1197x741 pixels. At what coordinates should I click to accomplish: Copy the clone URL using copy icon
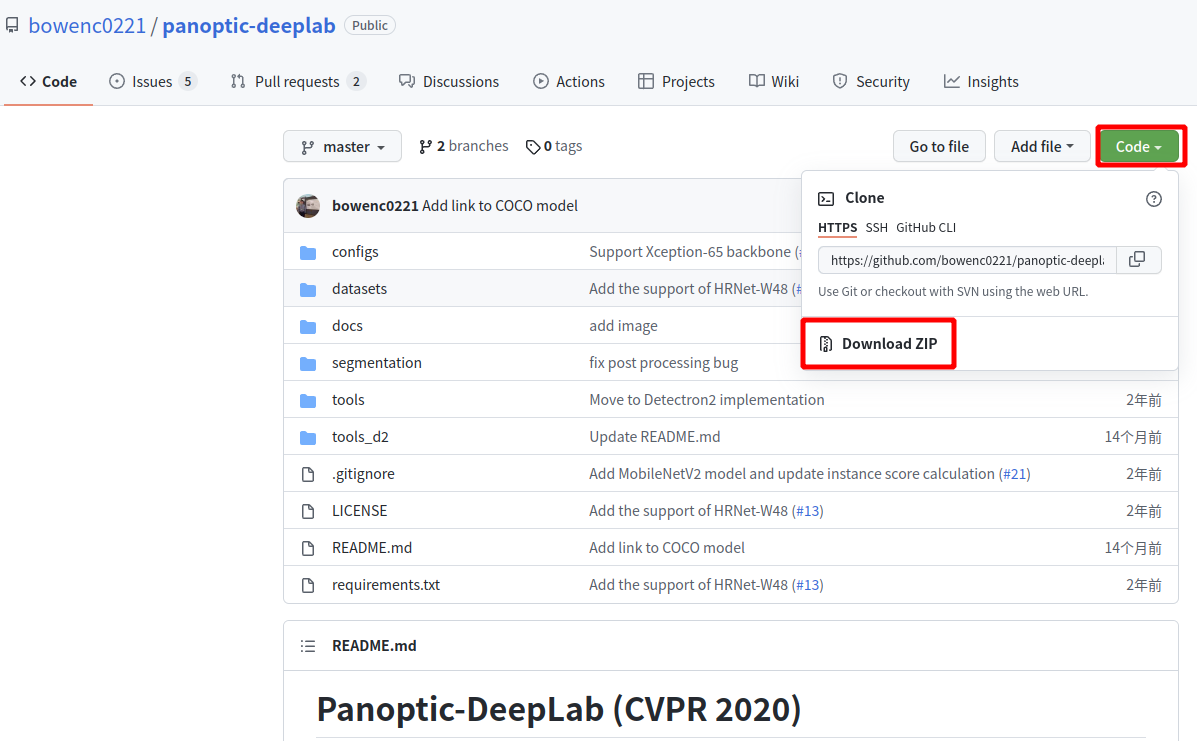tap(1138, 259)
